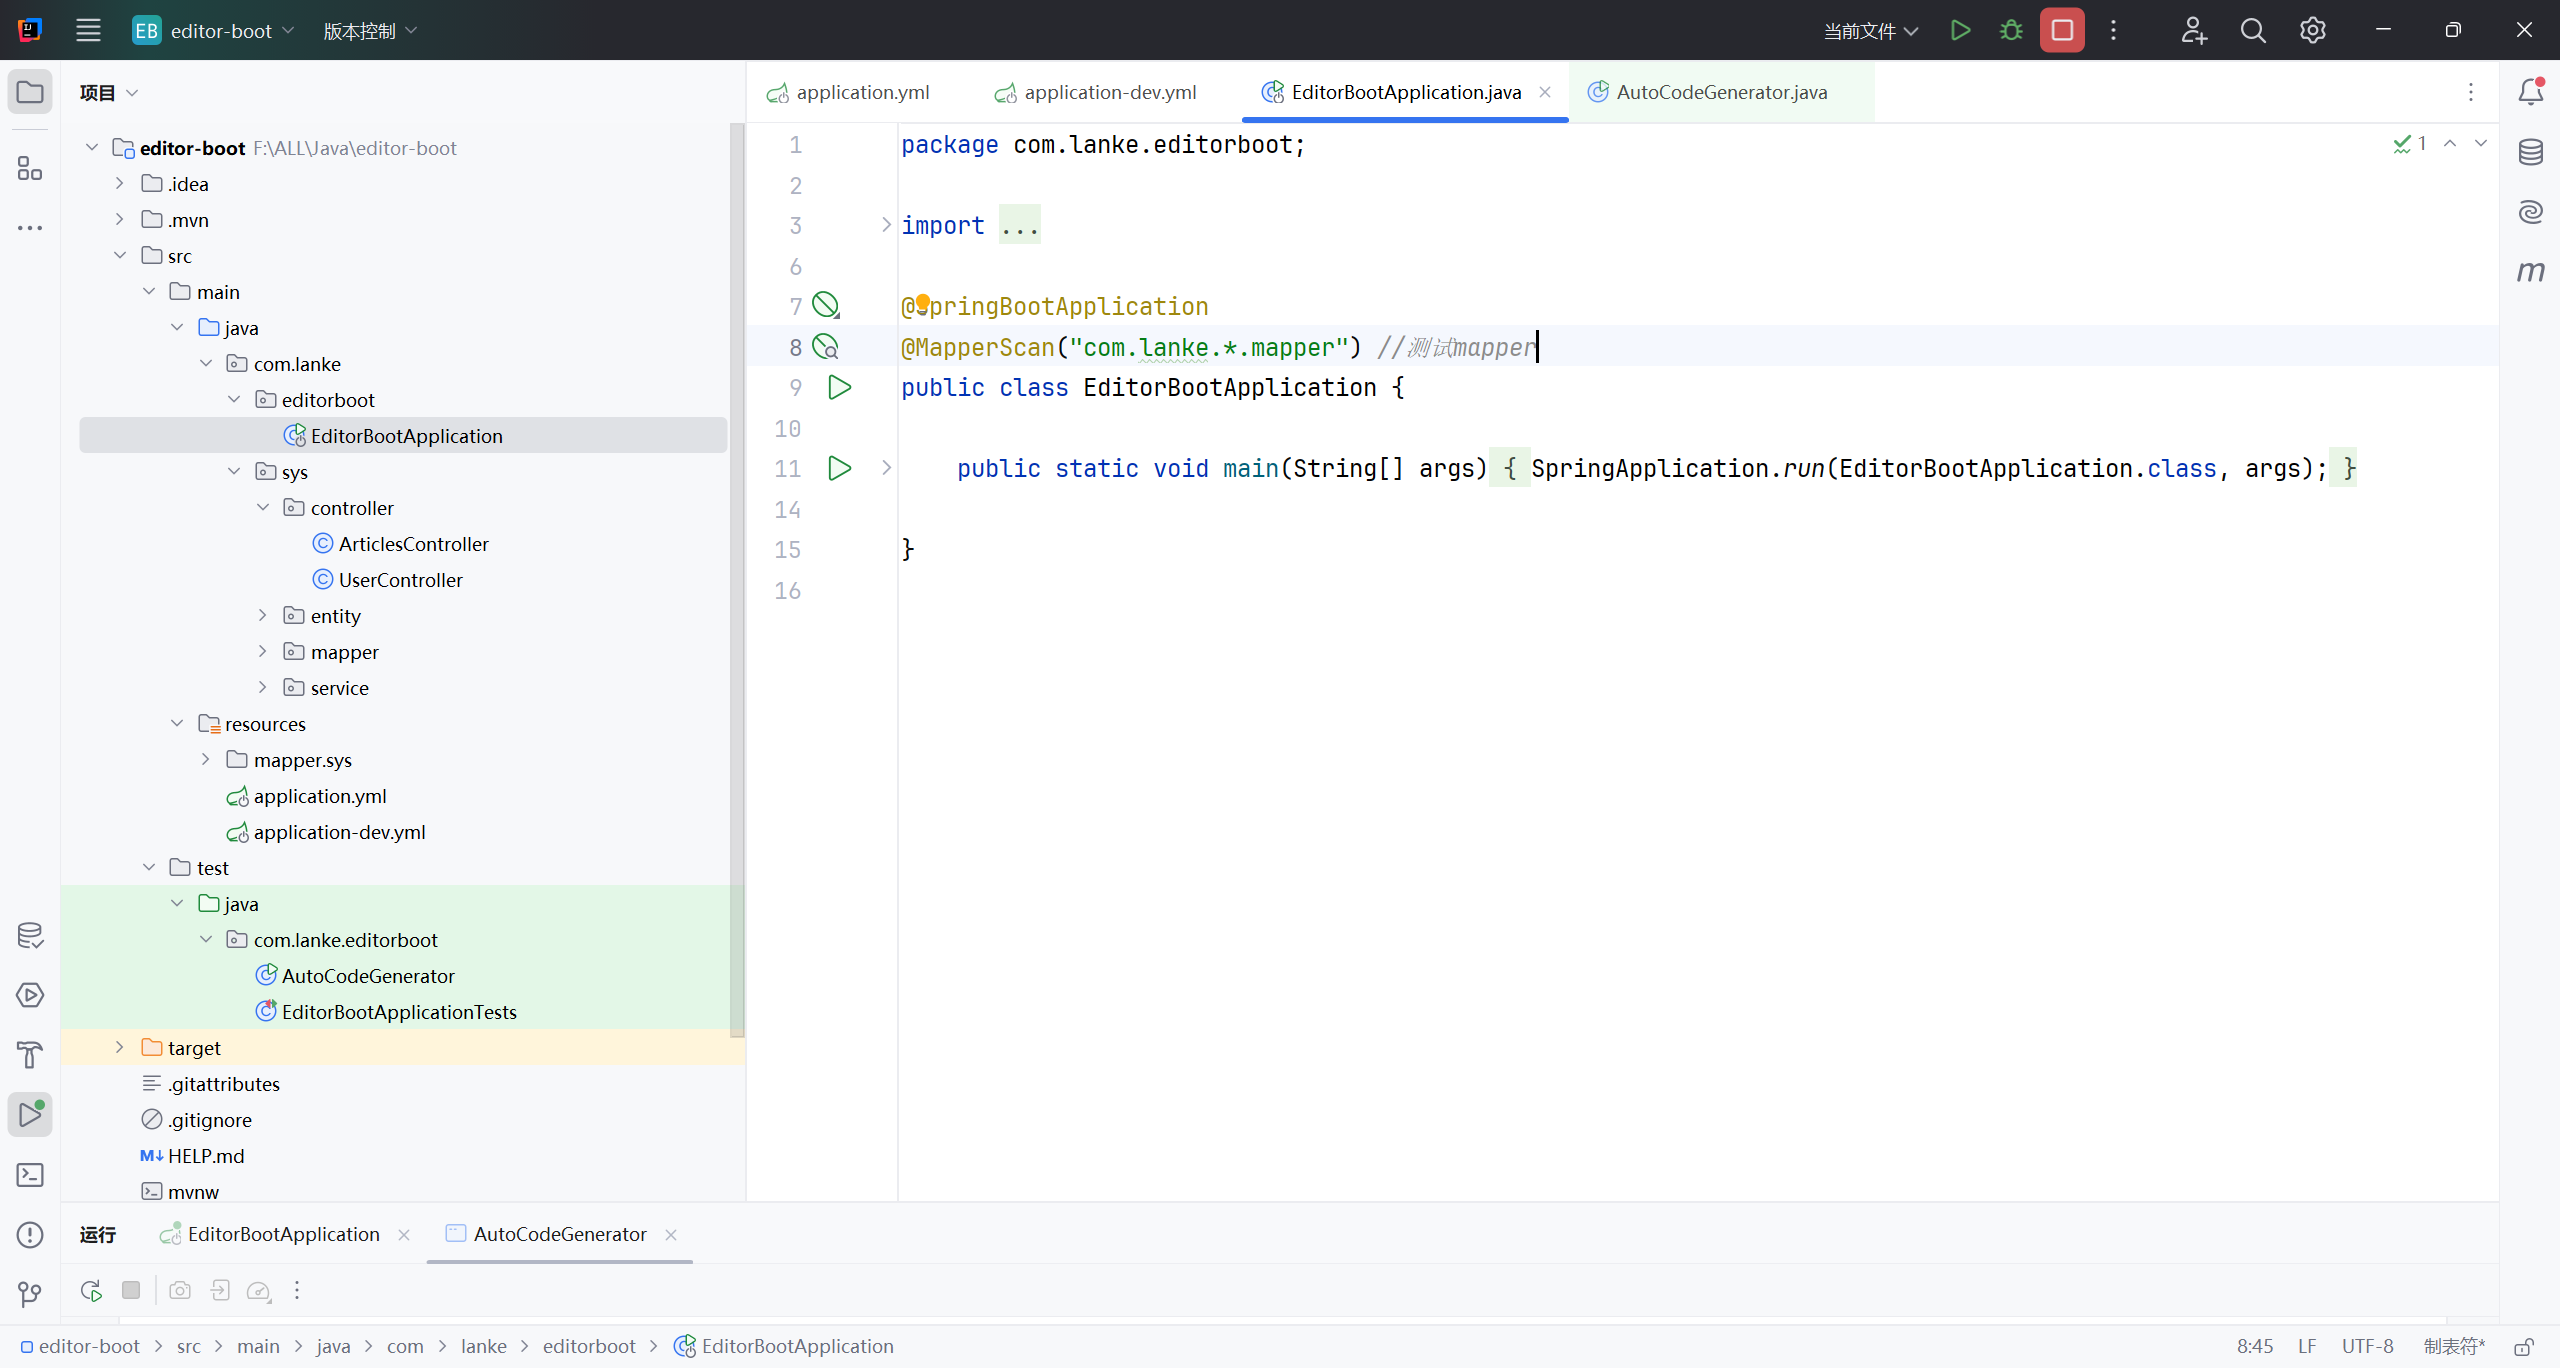Toggle the Run tool window icon
Screen dimensions: 2560x1368
30,1114
